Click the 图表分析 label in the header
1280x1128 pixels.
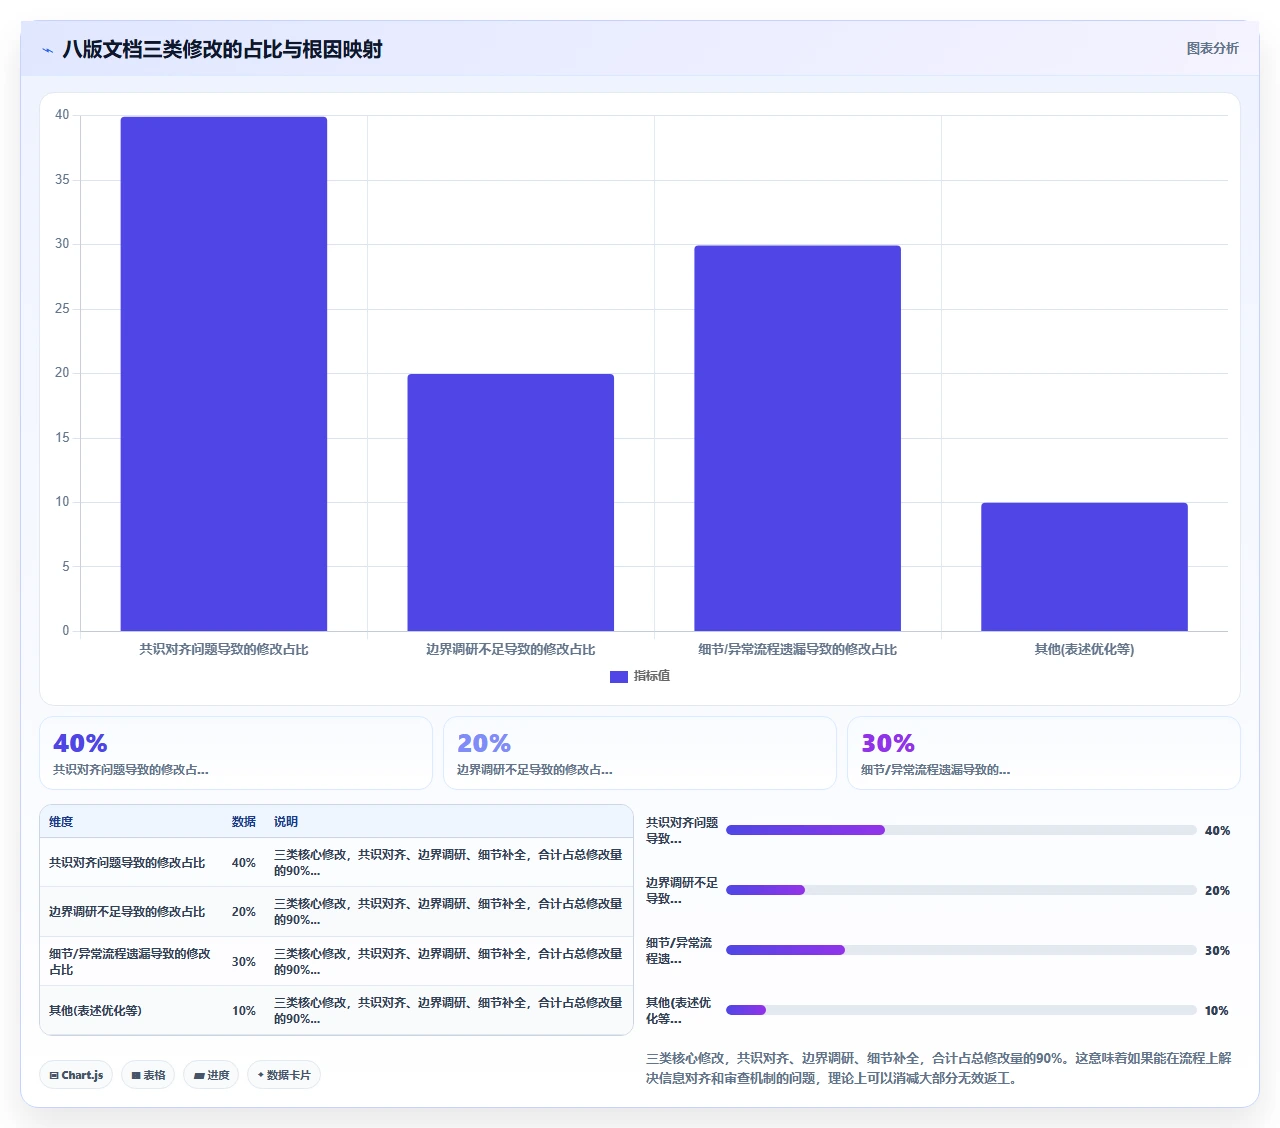pos(1212,49)
